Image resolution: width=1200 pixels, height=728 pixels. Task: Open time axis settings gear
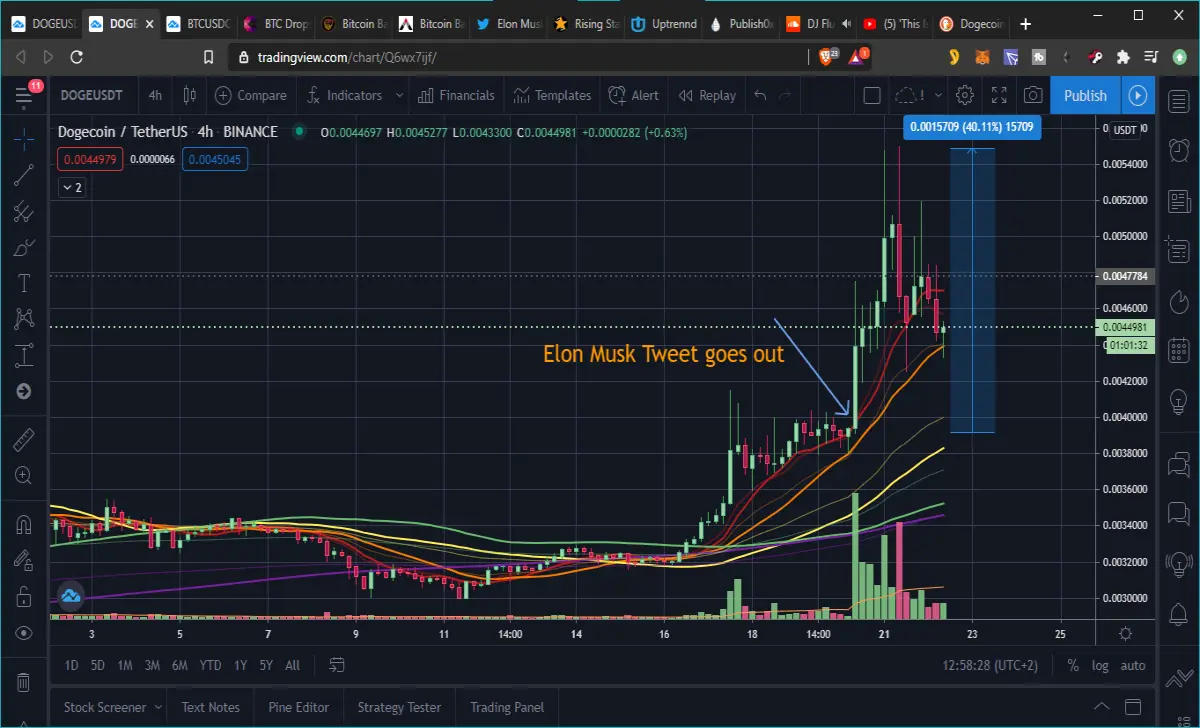click(x=1126, y=633)
